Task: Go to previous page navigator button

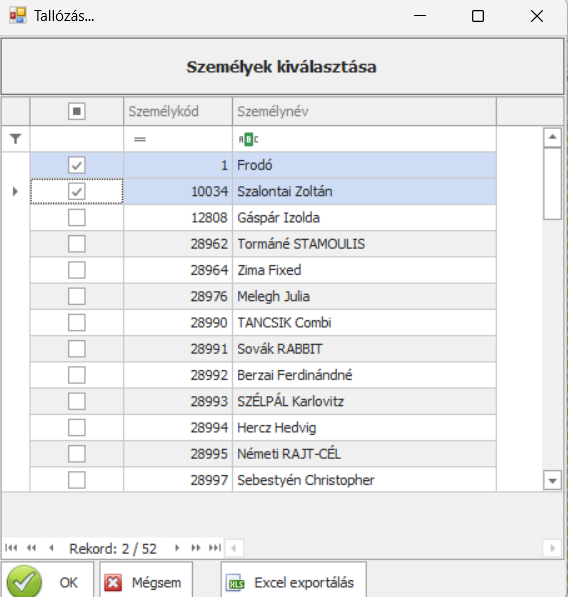Action: [x=32, y=548]
